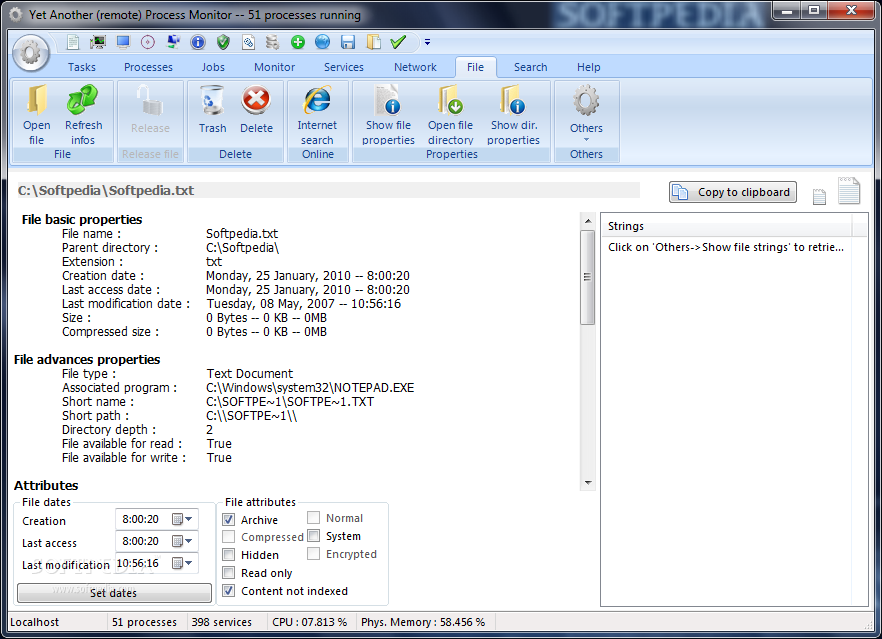Click the circular target icon in toolbar

(147, 42)
